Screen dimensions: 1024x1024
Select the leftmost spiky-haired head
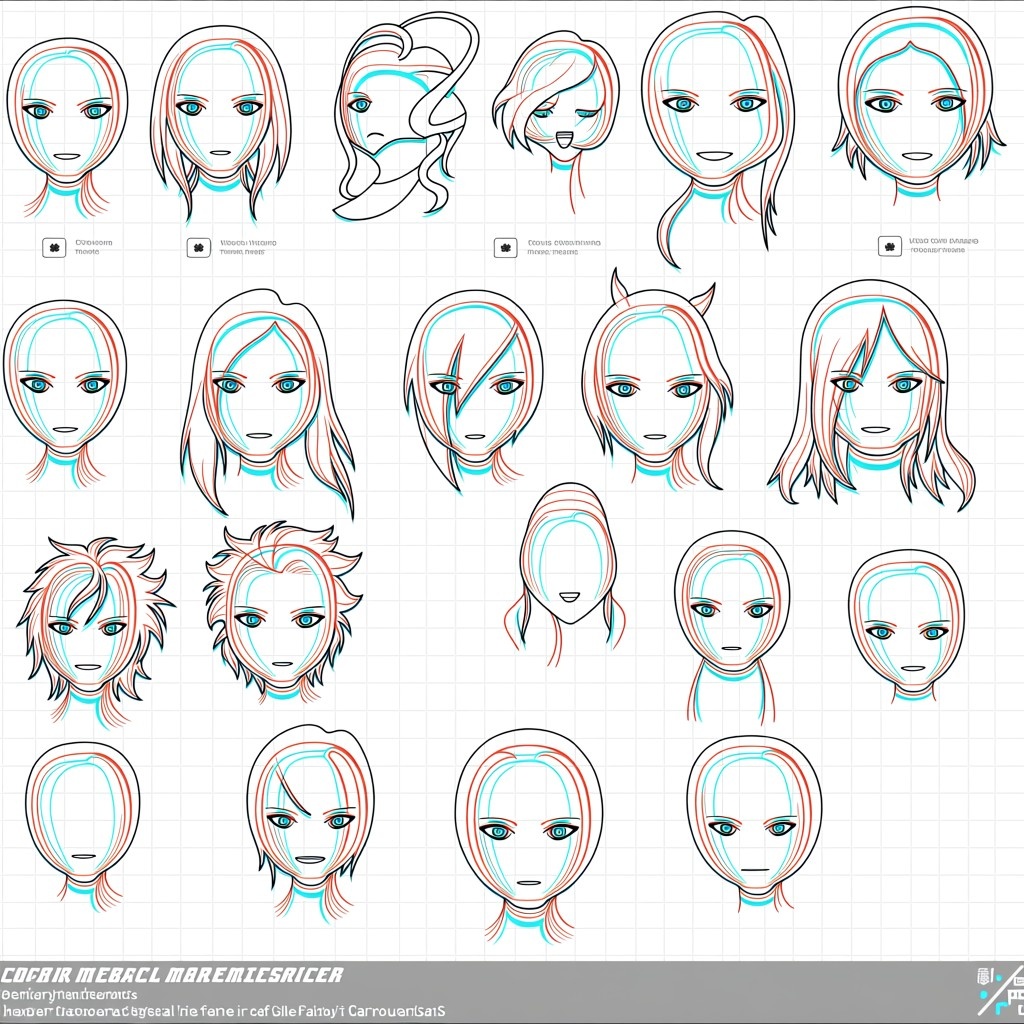point(90,620)
